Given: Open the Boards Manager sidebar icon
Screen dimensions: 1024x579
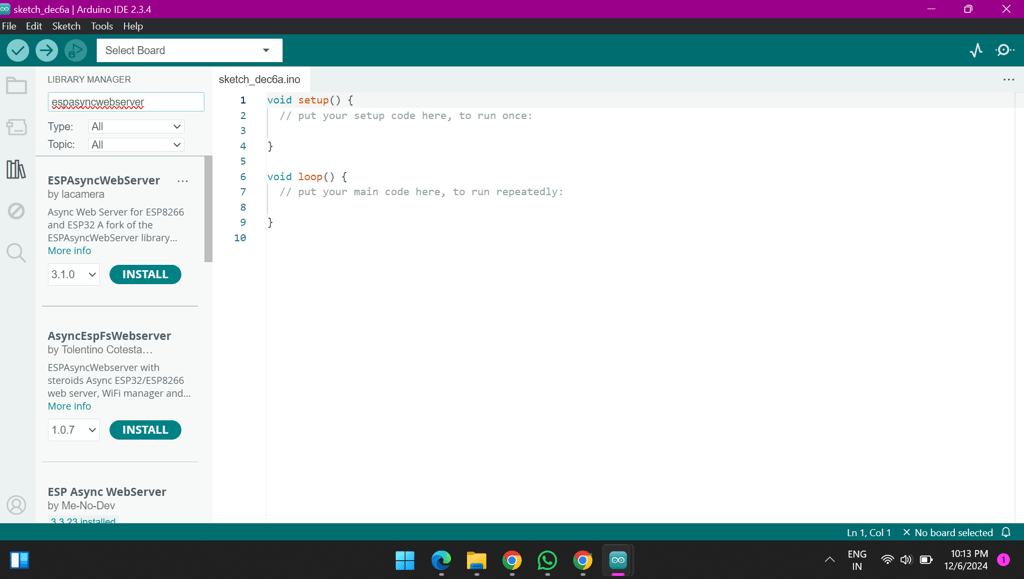Looking at the screenshot, I should pyautogui.click(x=16, y=127).
